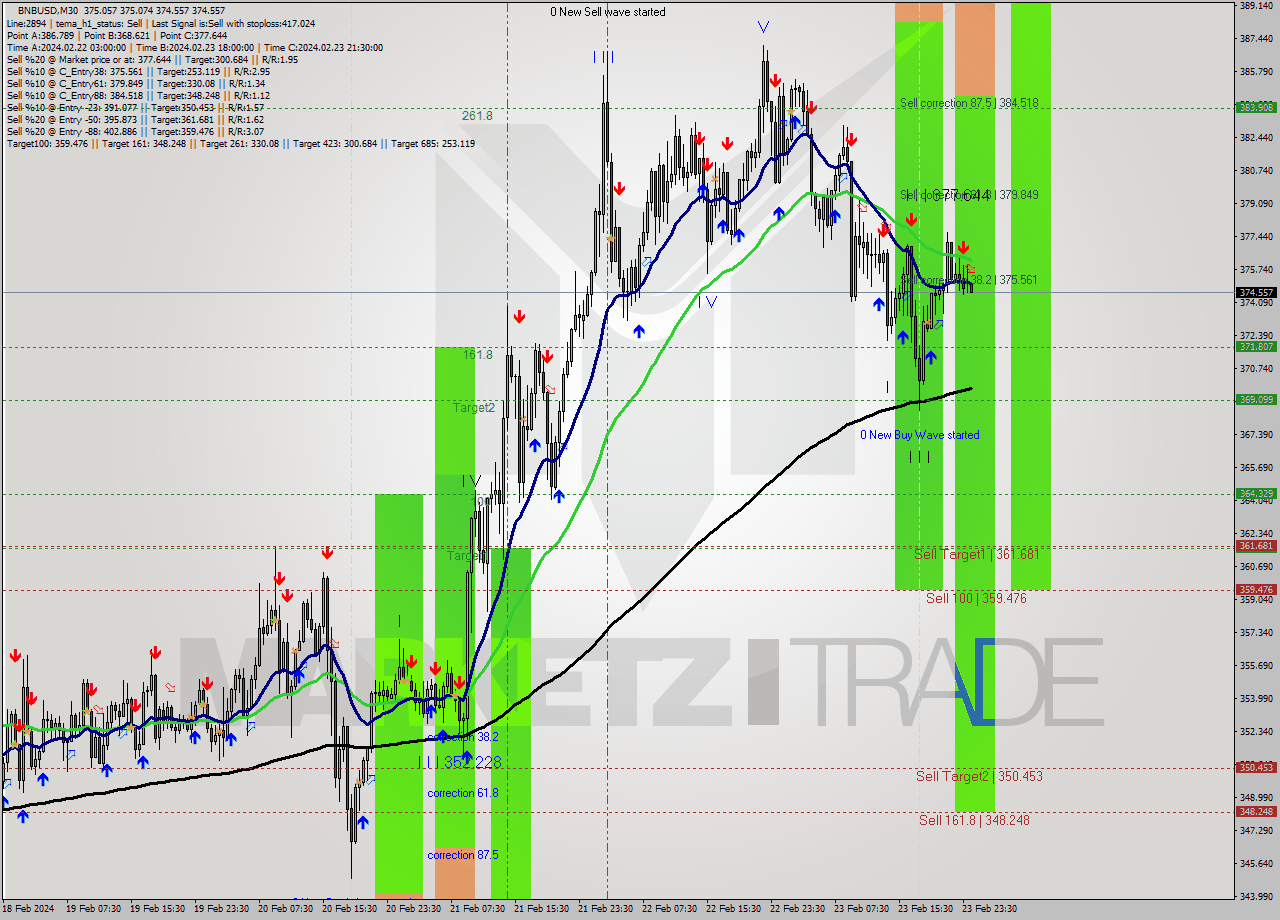Viewport: 1280px width, 920px height.
Task: Click the BNBUSD,M30 symbol title text
Action: tap(48, 11)
